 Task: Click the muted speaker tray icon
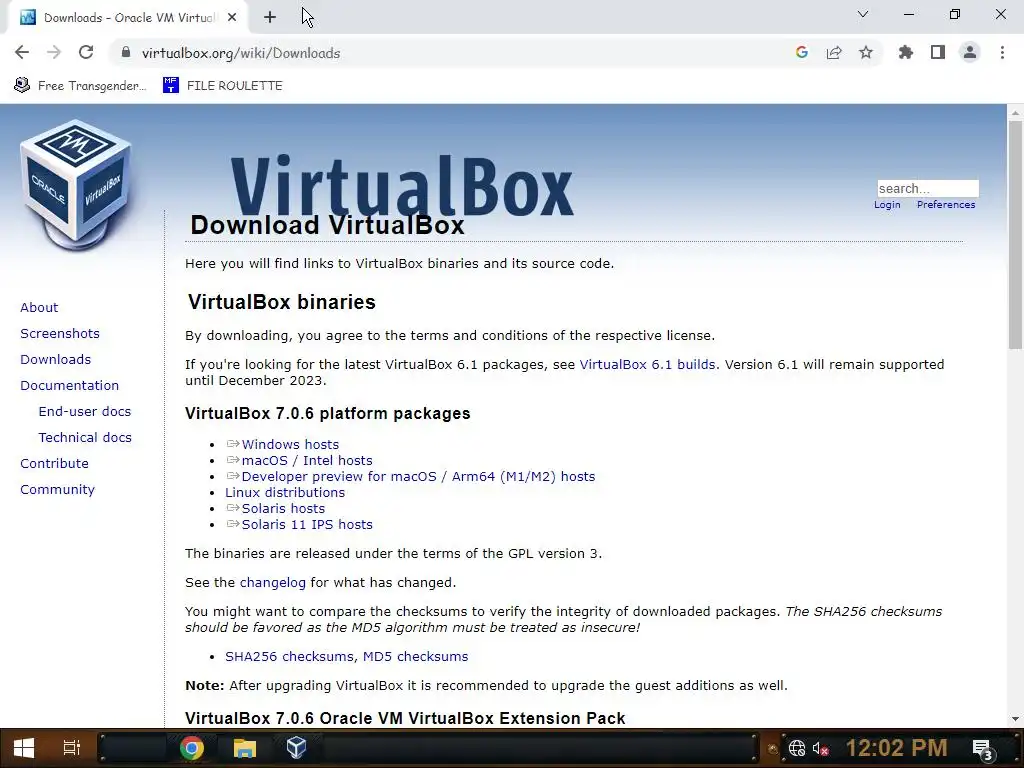(820, 748)
